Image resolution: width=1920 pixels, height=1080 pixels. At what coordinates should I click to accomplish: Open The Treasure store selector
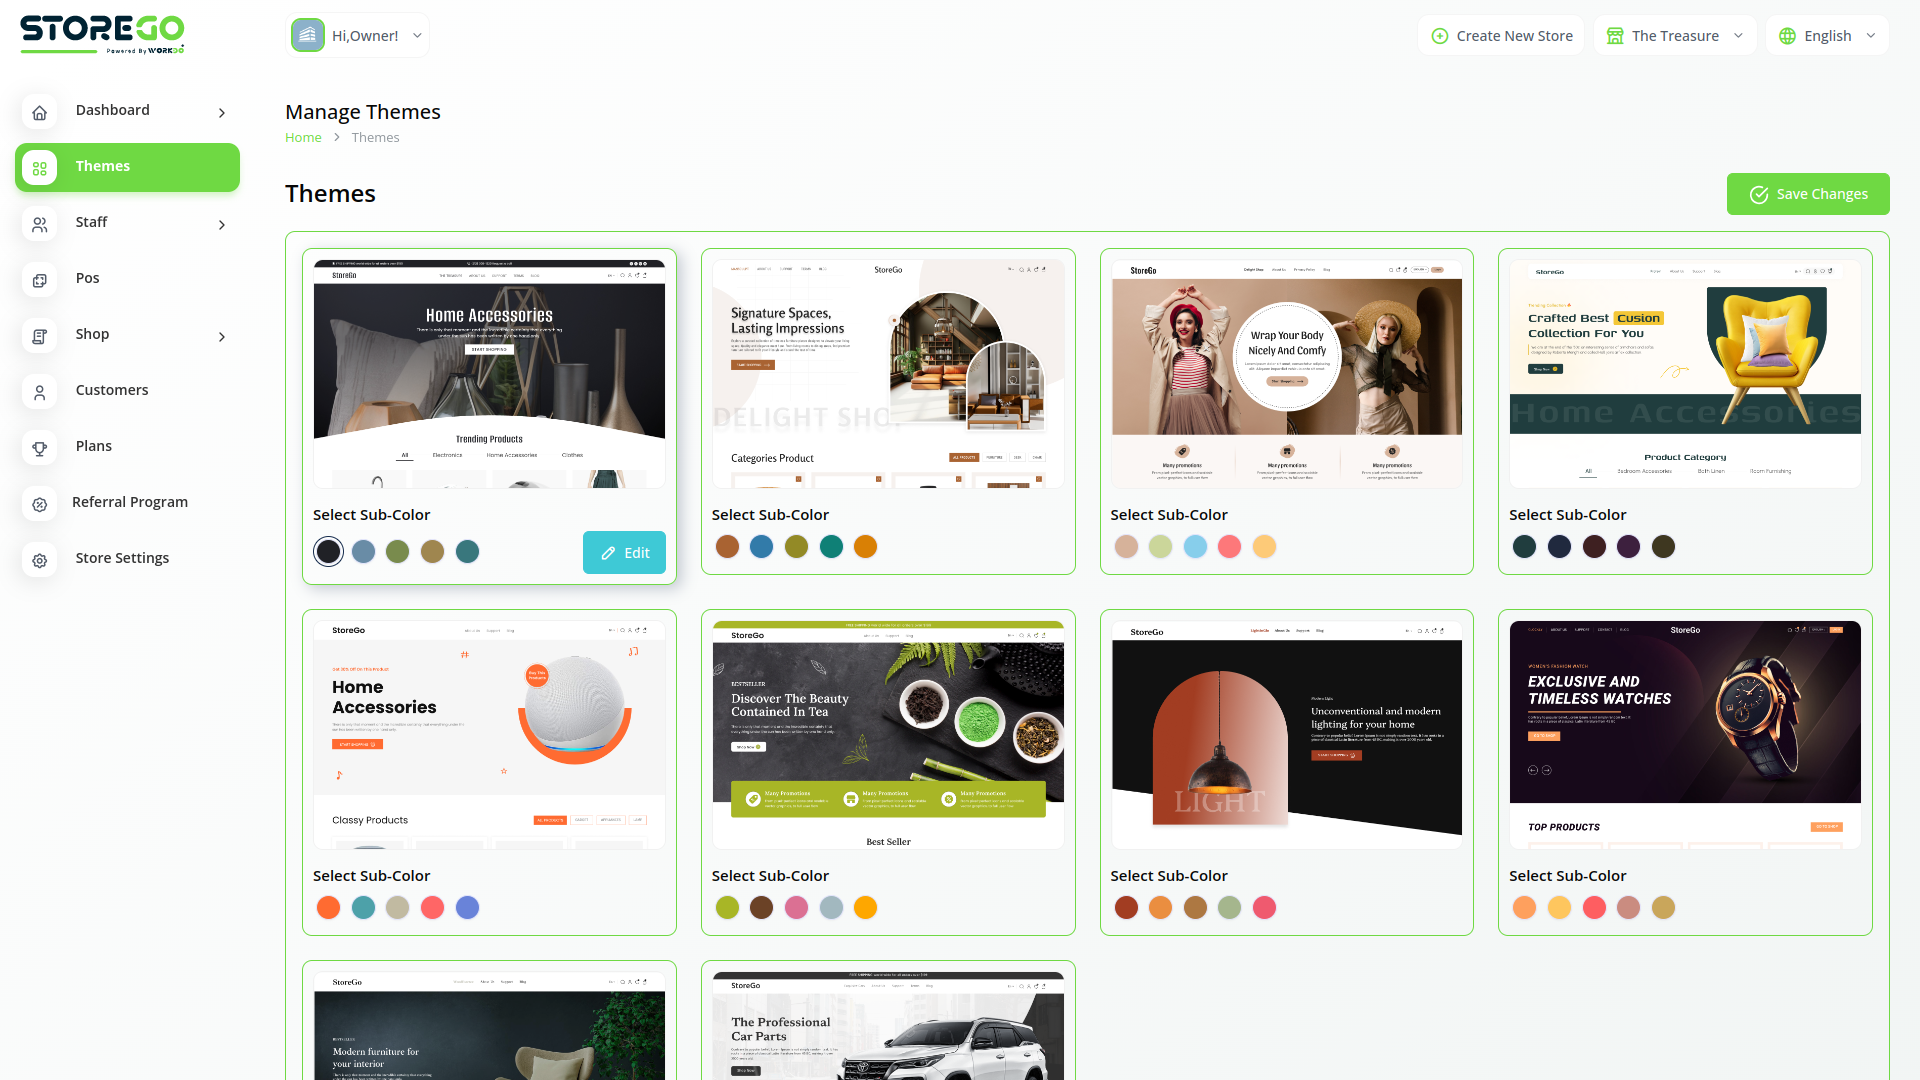1674,35
